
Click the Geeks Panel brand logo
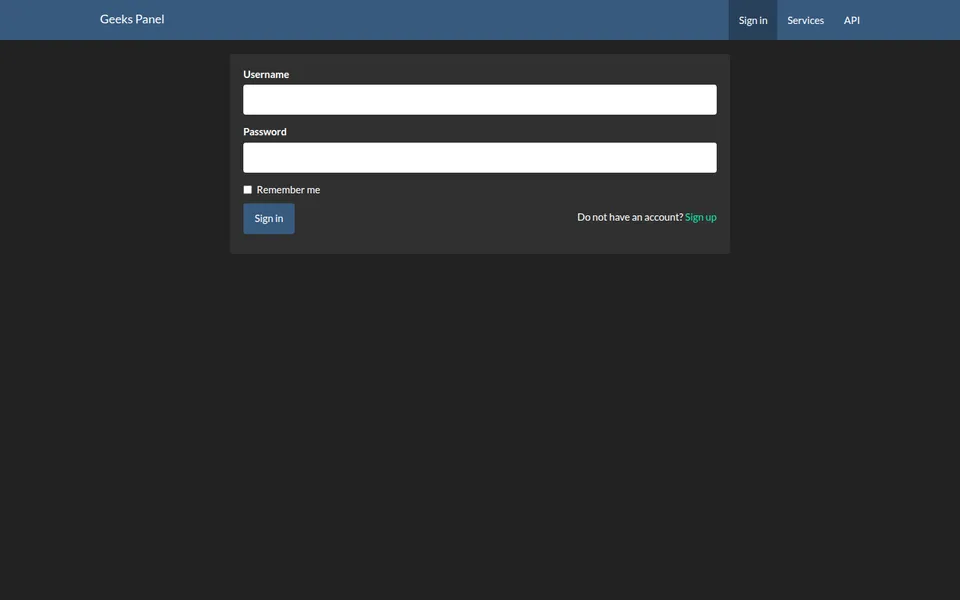[132, 19]
